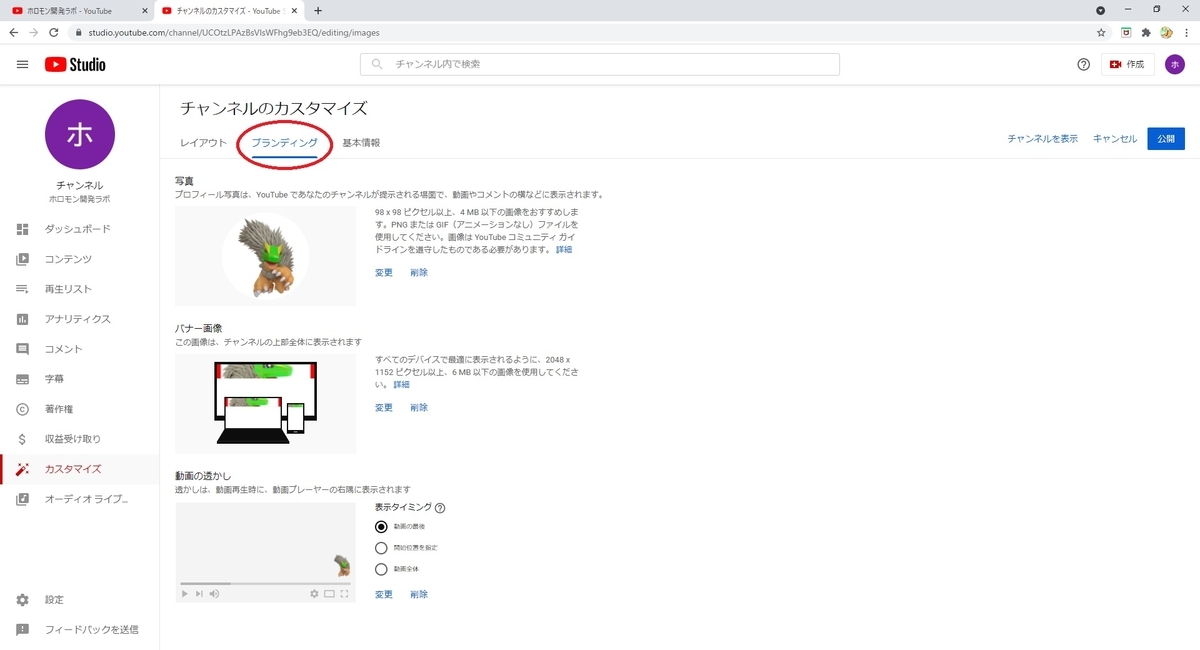Open a new browser tab with plus
Viewport: 1200px width, 650px height.
(318, 10)
